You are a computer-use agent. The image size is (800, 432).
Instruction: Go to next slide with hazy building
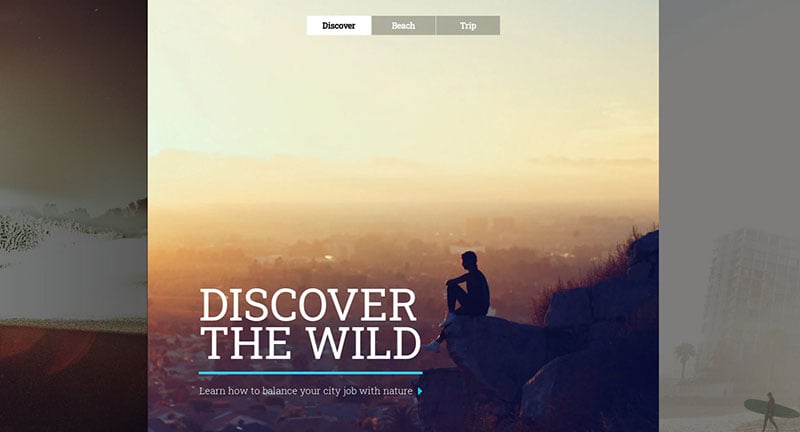point(729,216)
